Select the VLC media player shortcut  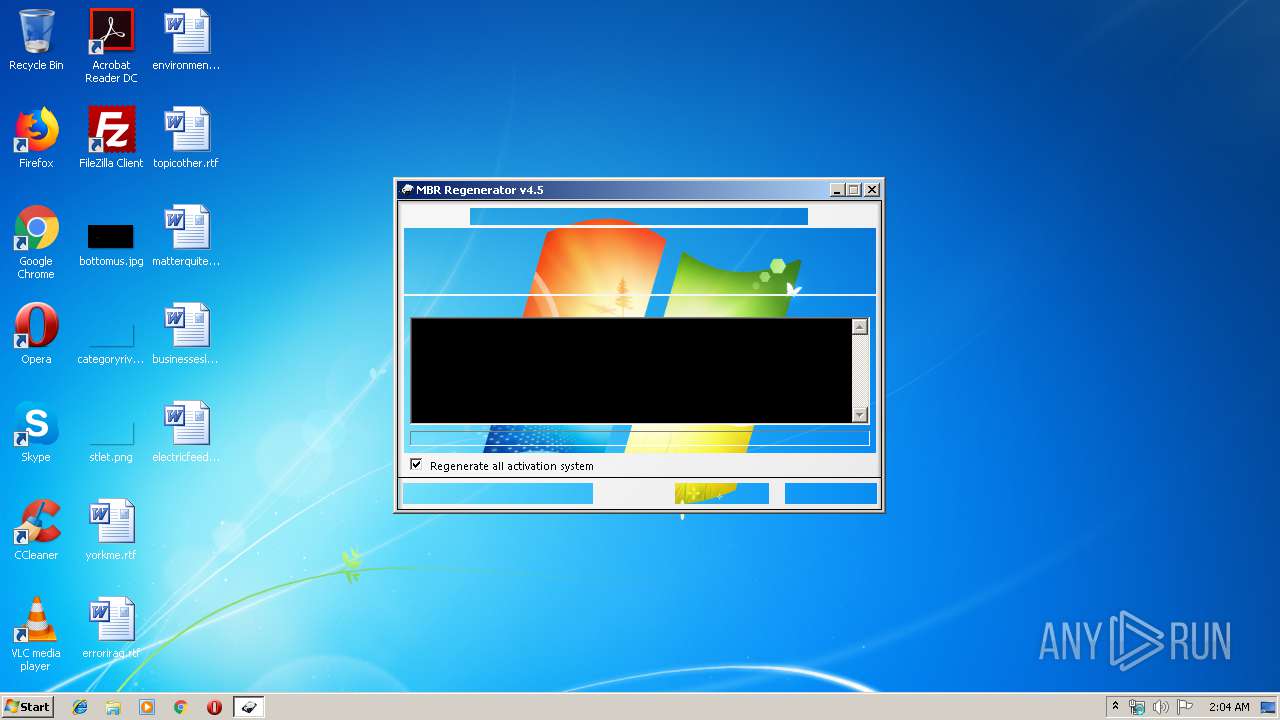(36, 634)
